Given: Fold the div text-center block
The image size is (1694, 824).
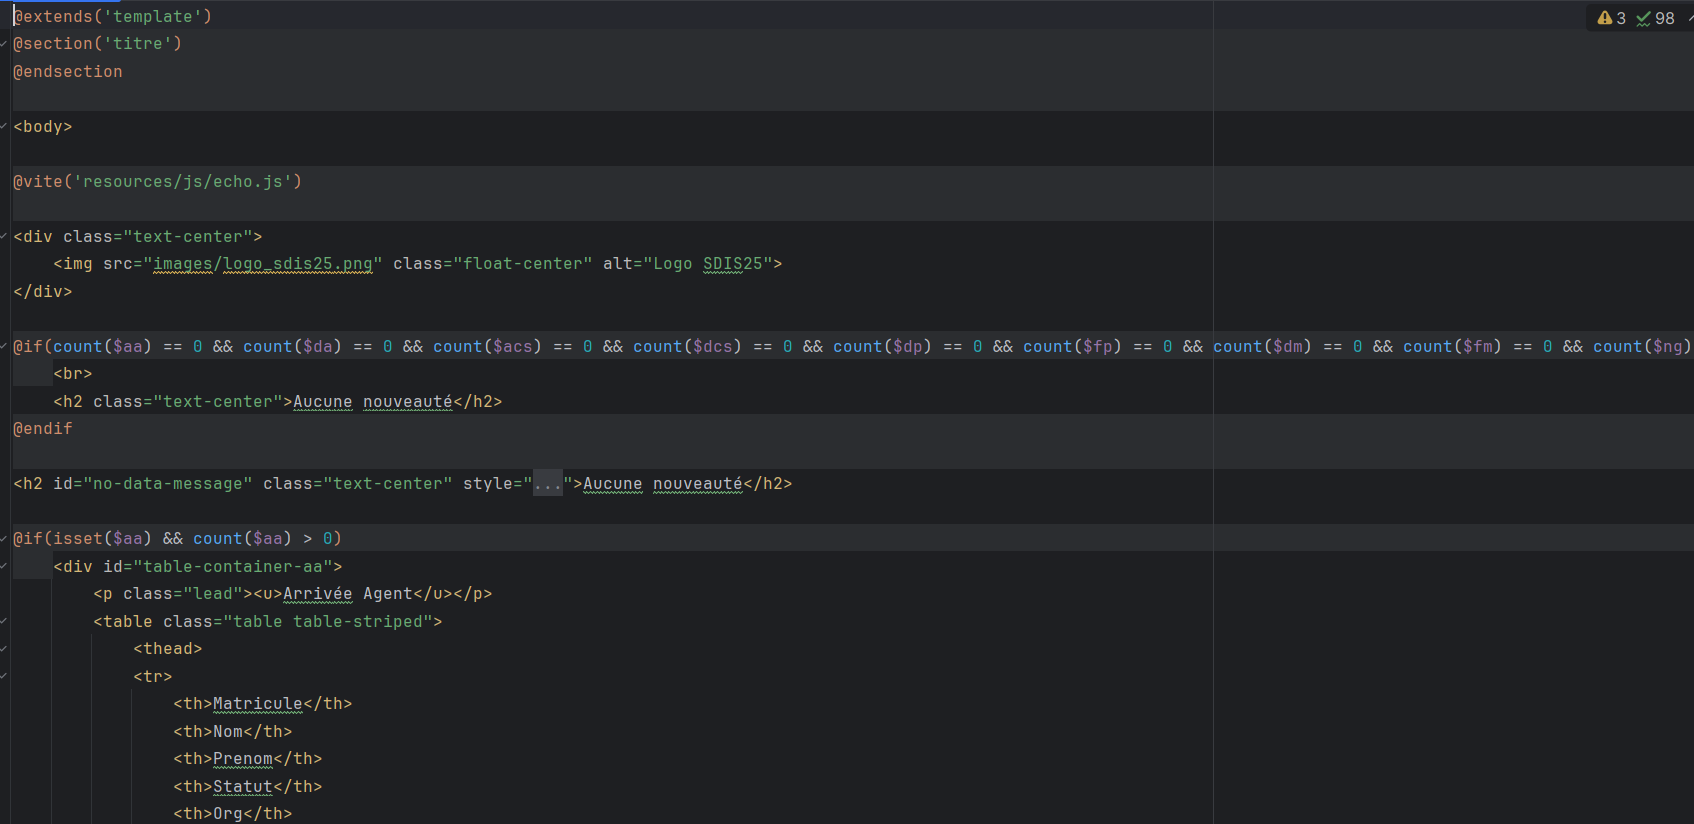Looking at the screenshot, I should 4,237.
